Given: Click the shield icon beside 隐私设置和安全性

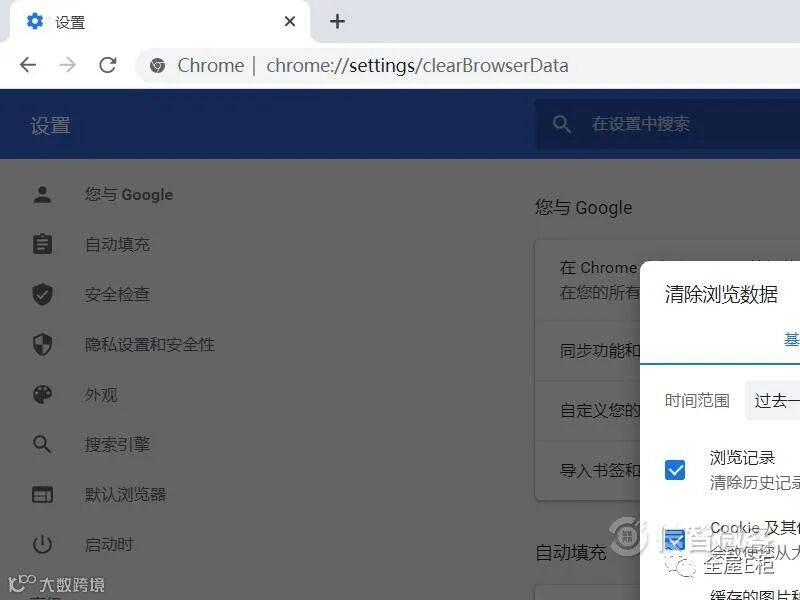Looking at the screenshot, I should pos(42,344).
